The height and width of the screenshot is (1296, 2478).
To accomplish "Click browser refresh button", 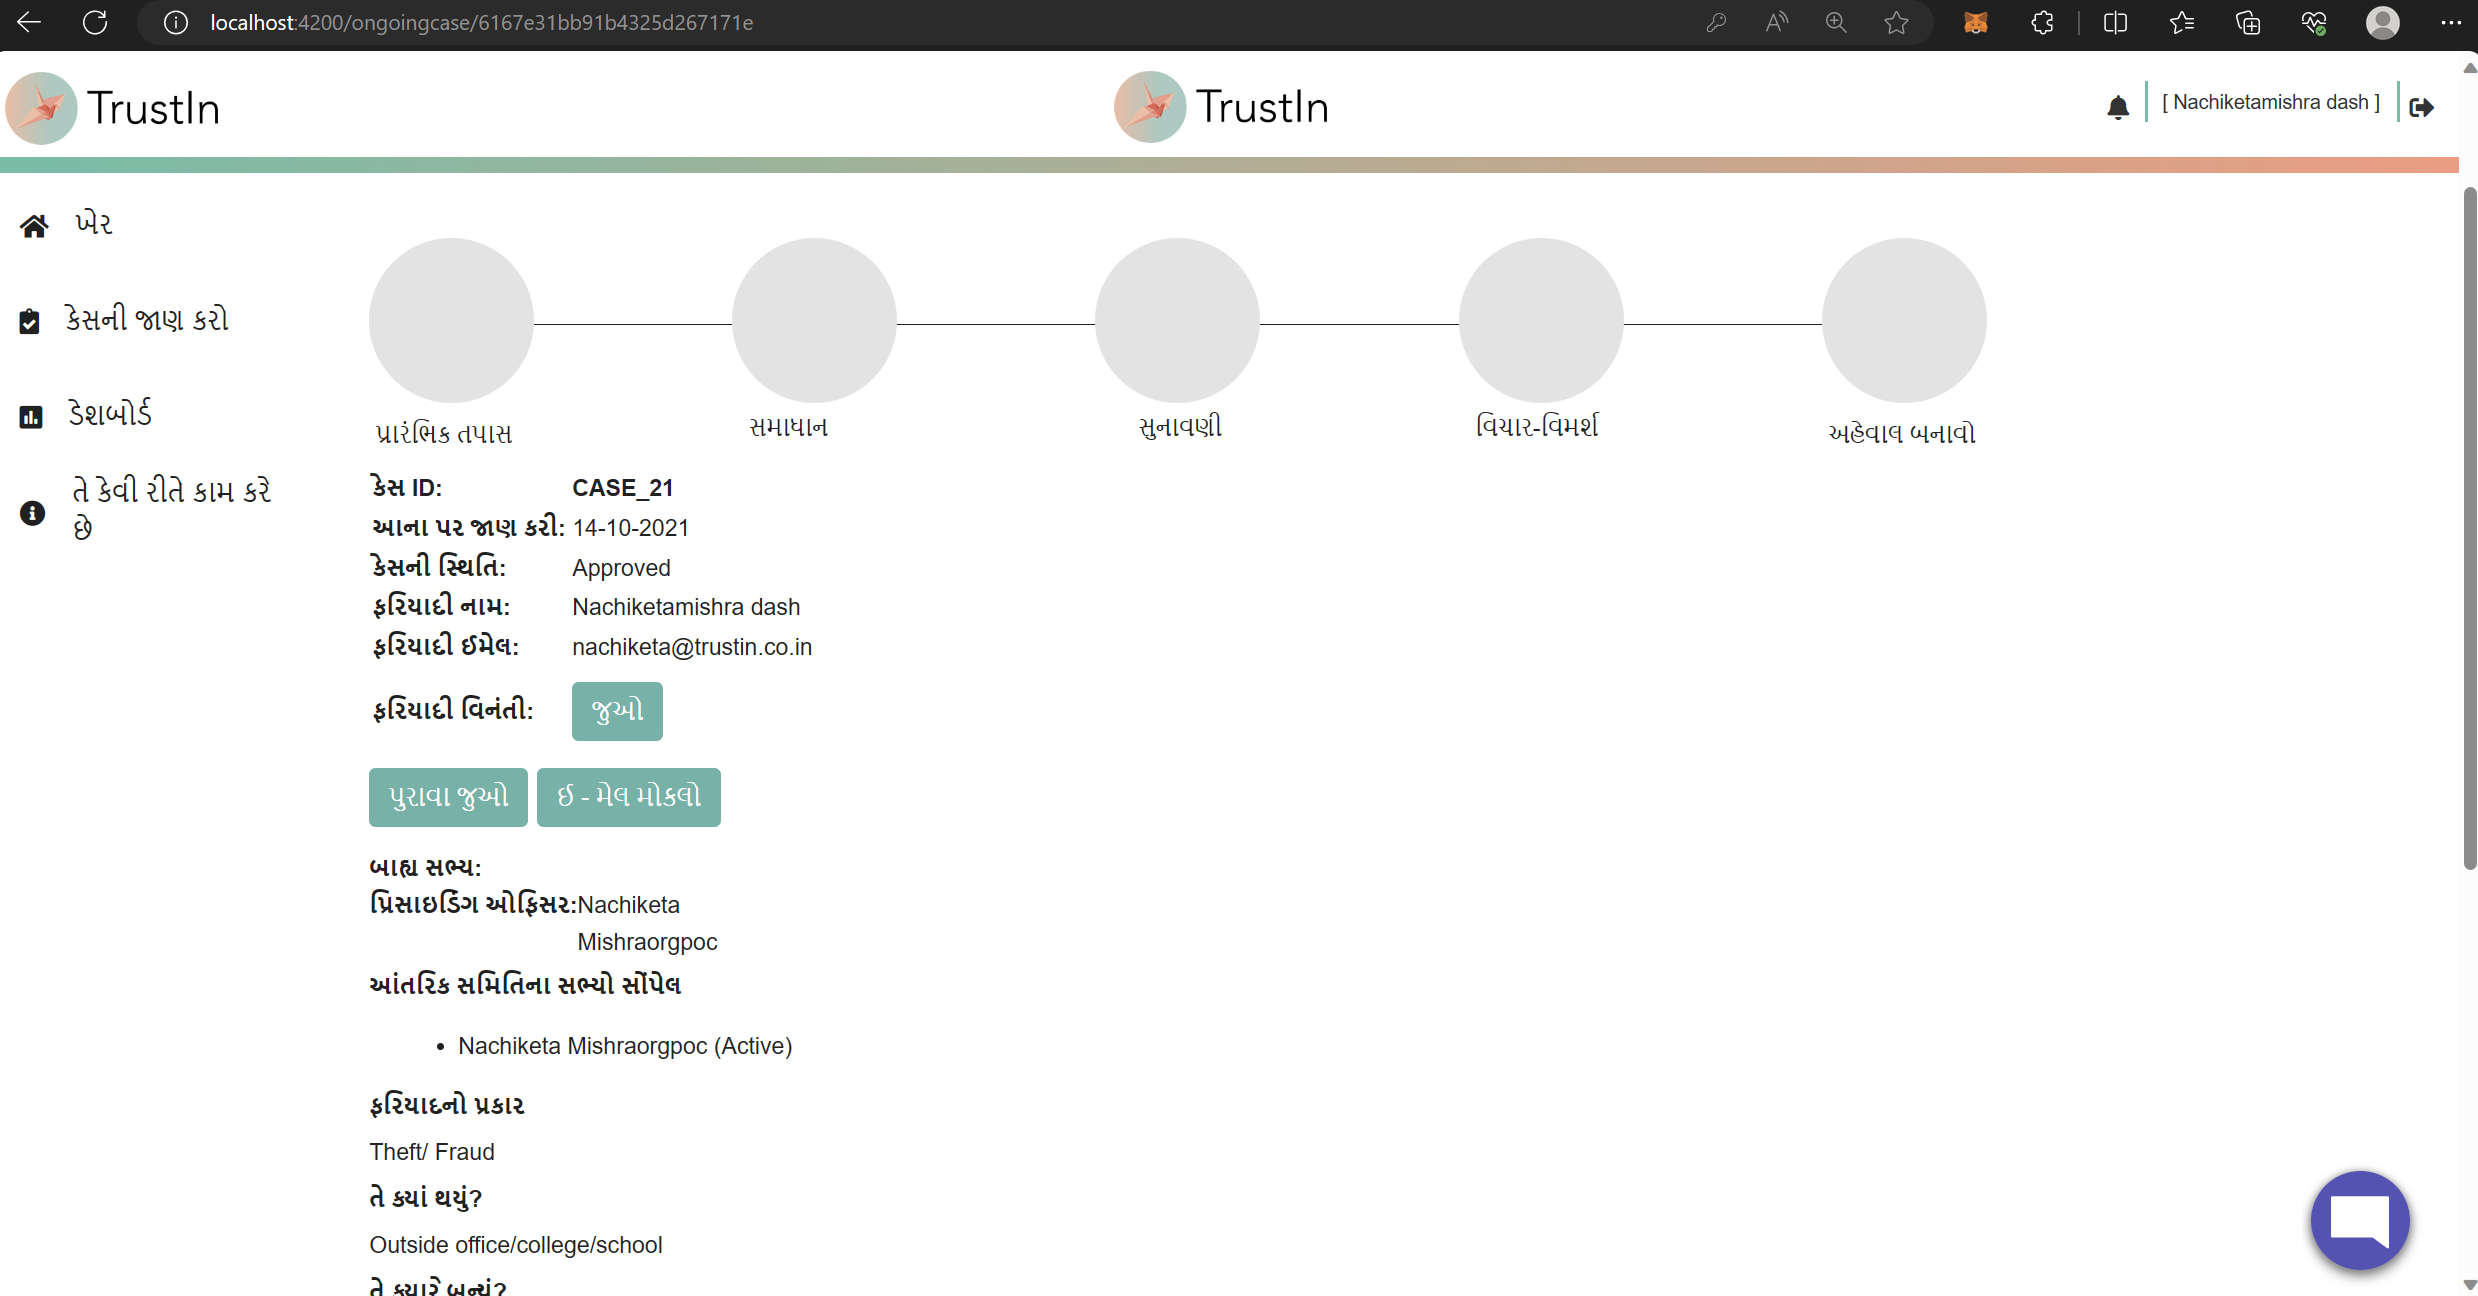I will pyautogui.click(x=95, y=22).
